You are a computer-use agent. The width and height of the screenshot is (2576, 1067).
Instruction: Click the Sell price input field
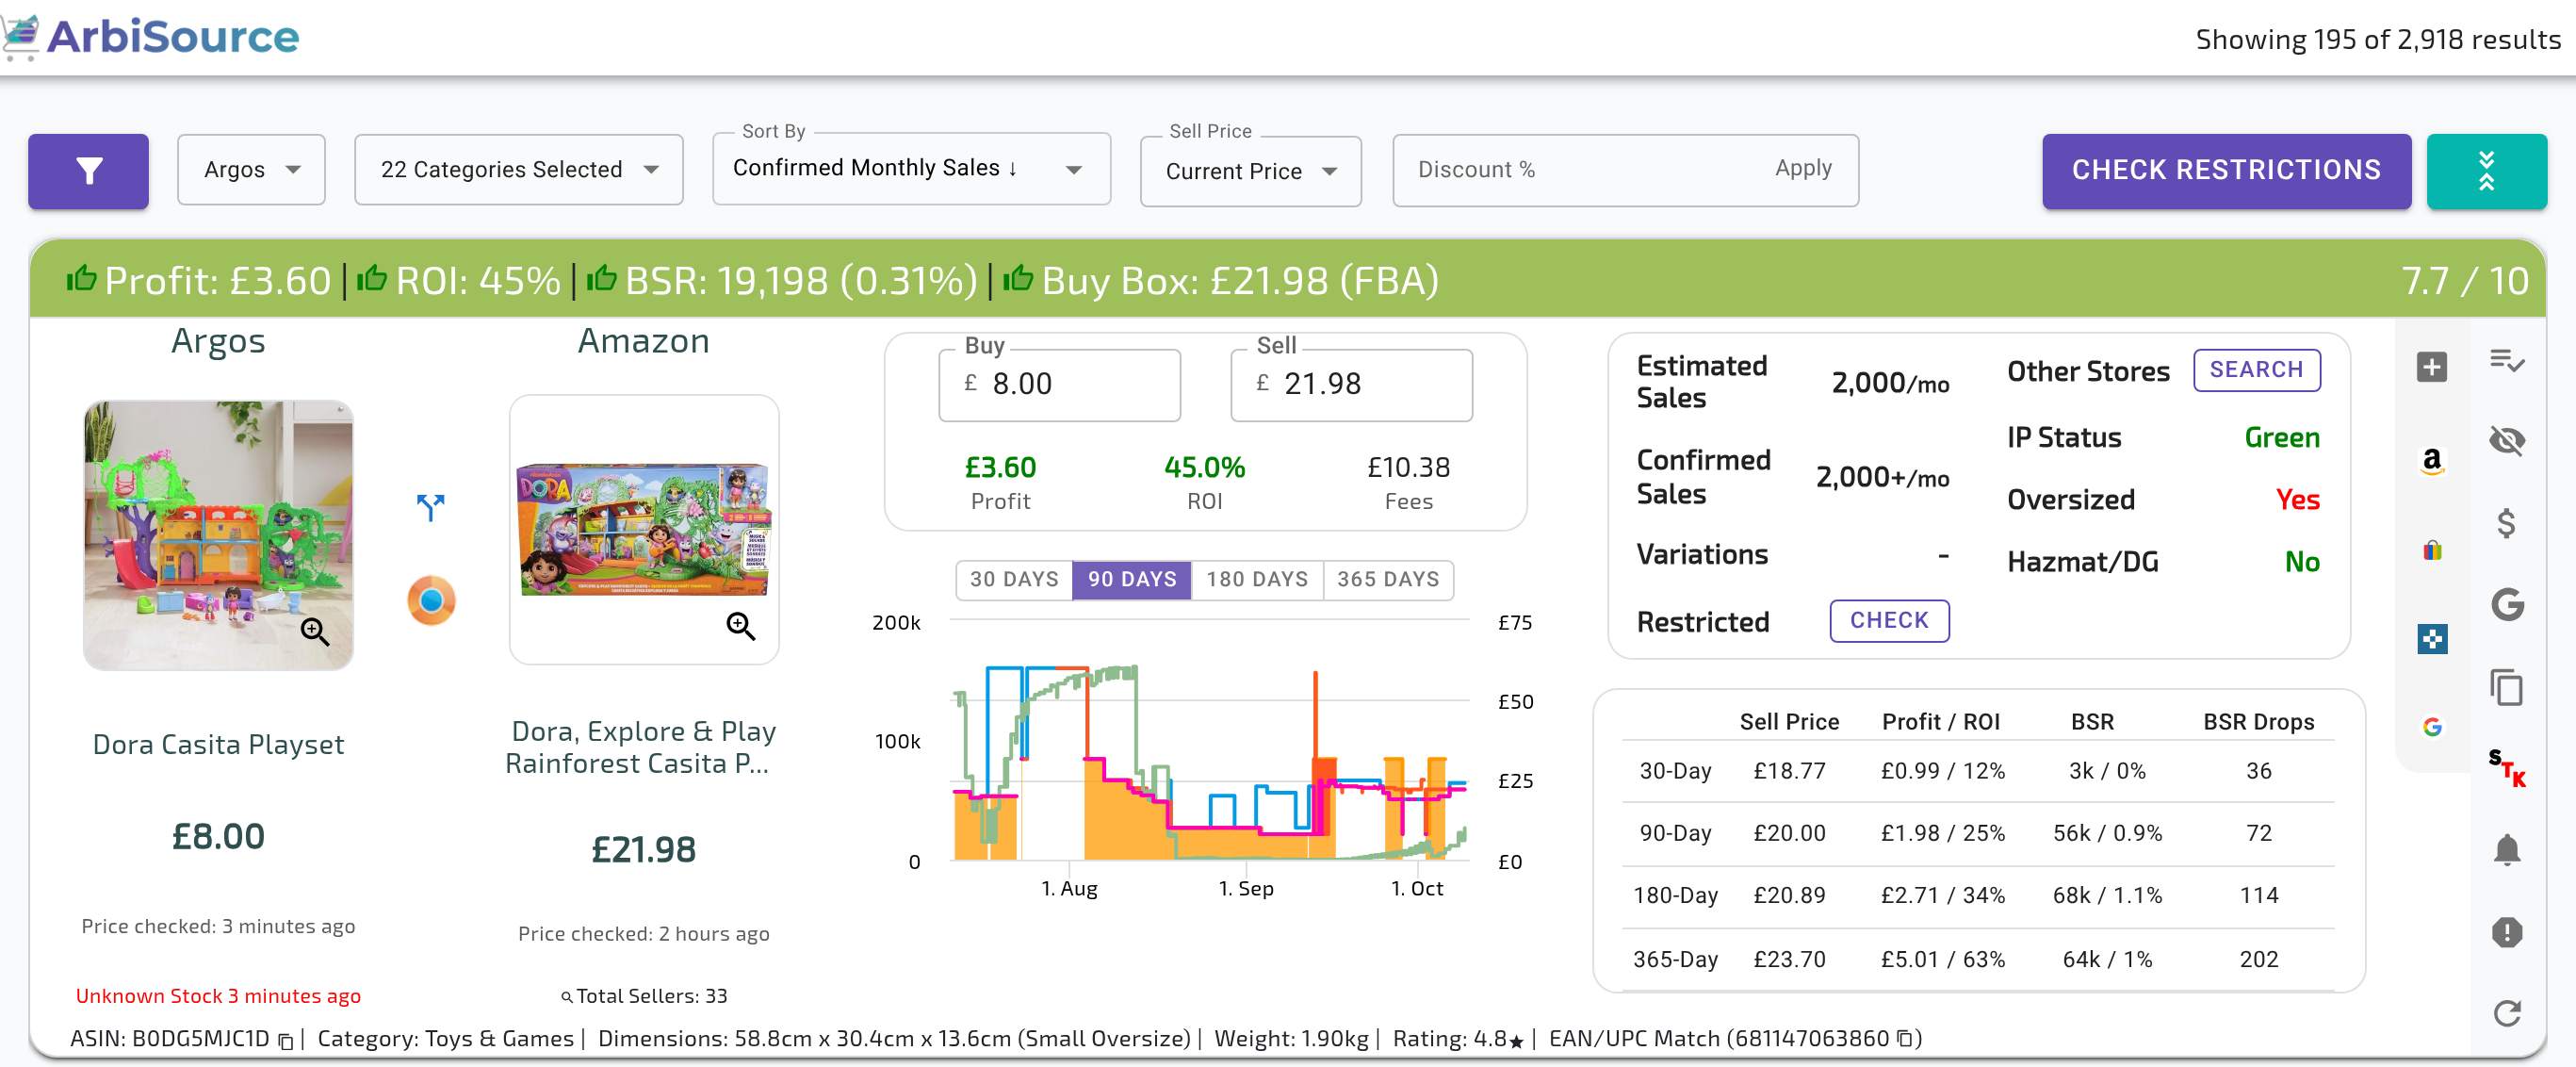pos(1351,384)
